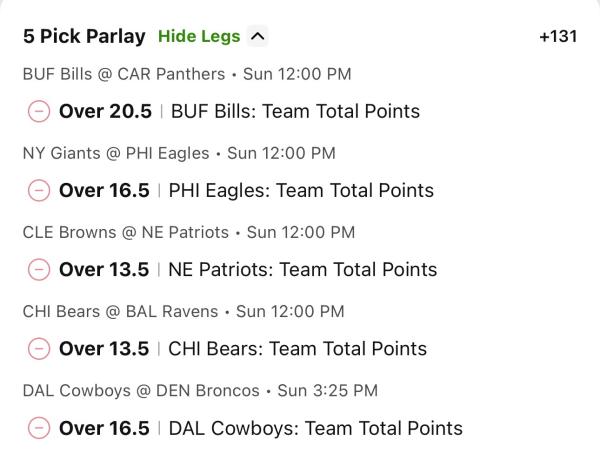
Task: Remove the Patriots Over 13.5 leg icon
Action: coord(38,269)
